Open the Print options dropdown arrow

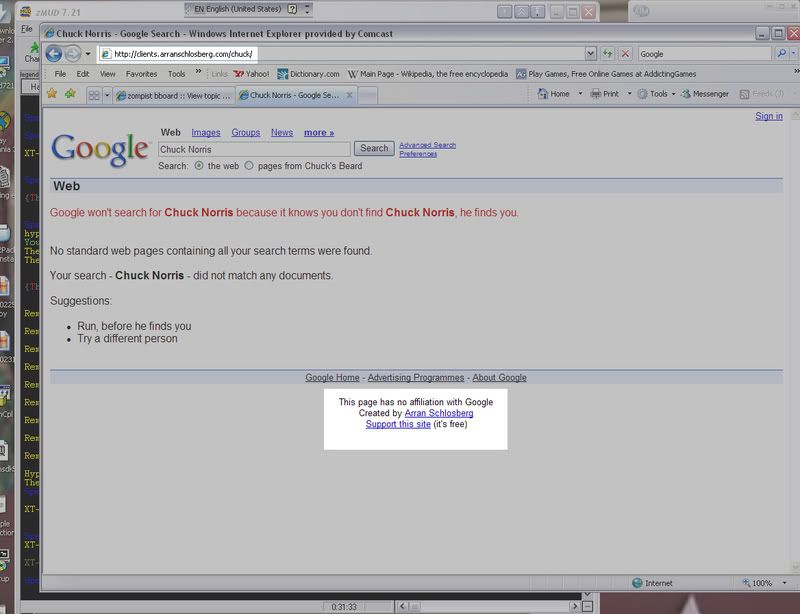click(629, 94)
